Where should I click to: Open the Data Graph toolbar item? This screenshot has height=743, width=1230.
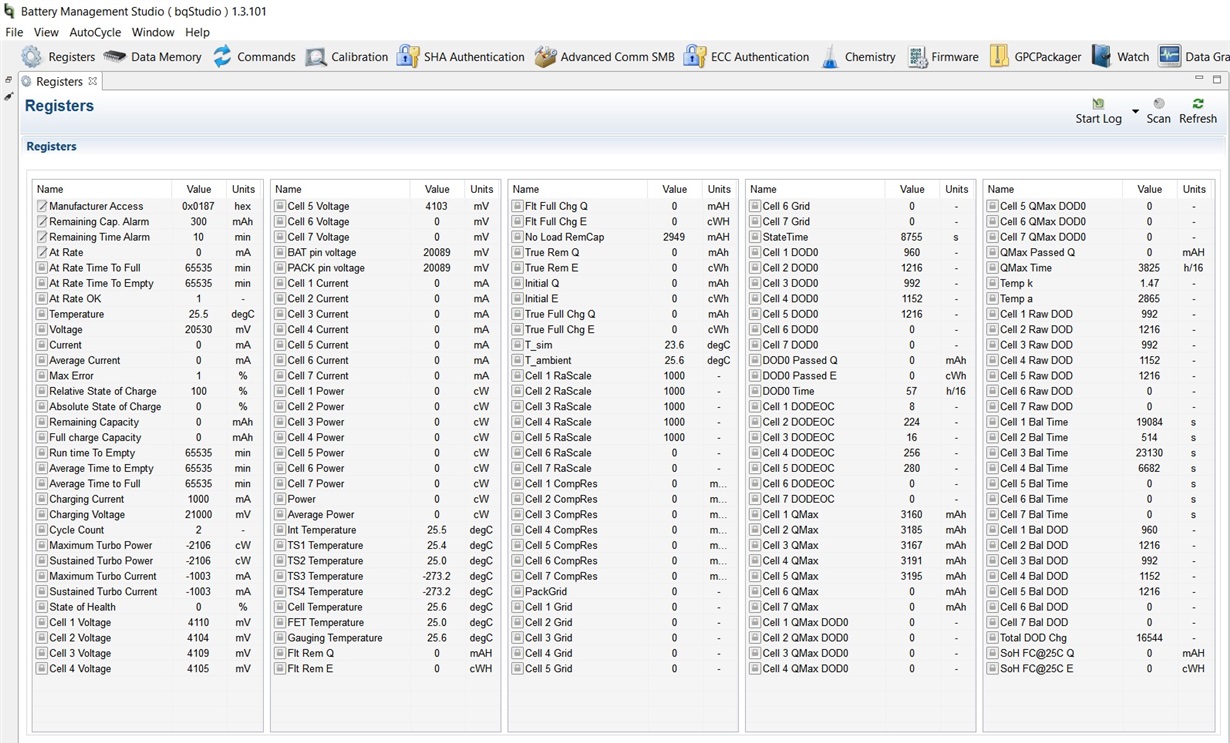click(1194, 57)
